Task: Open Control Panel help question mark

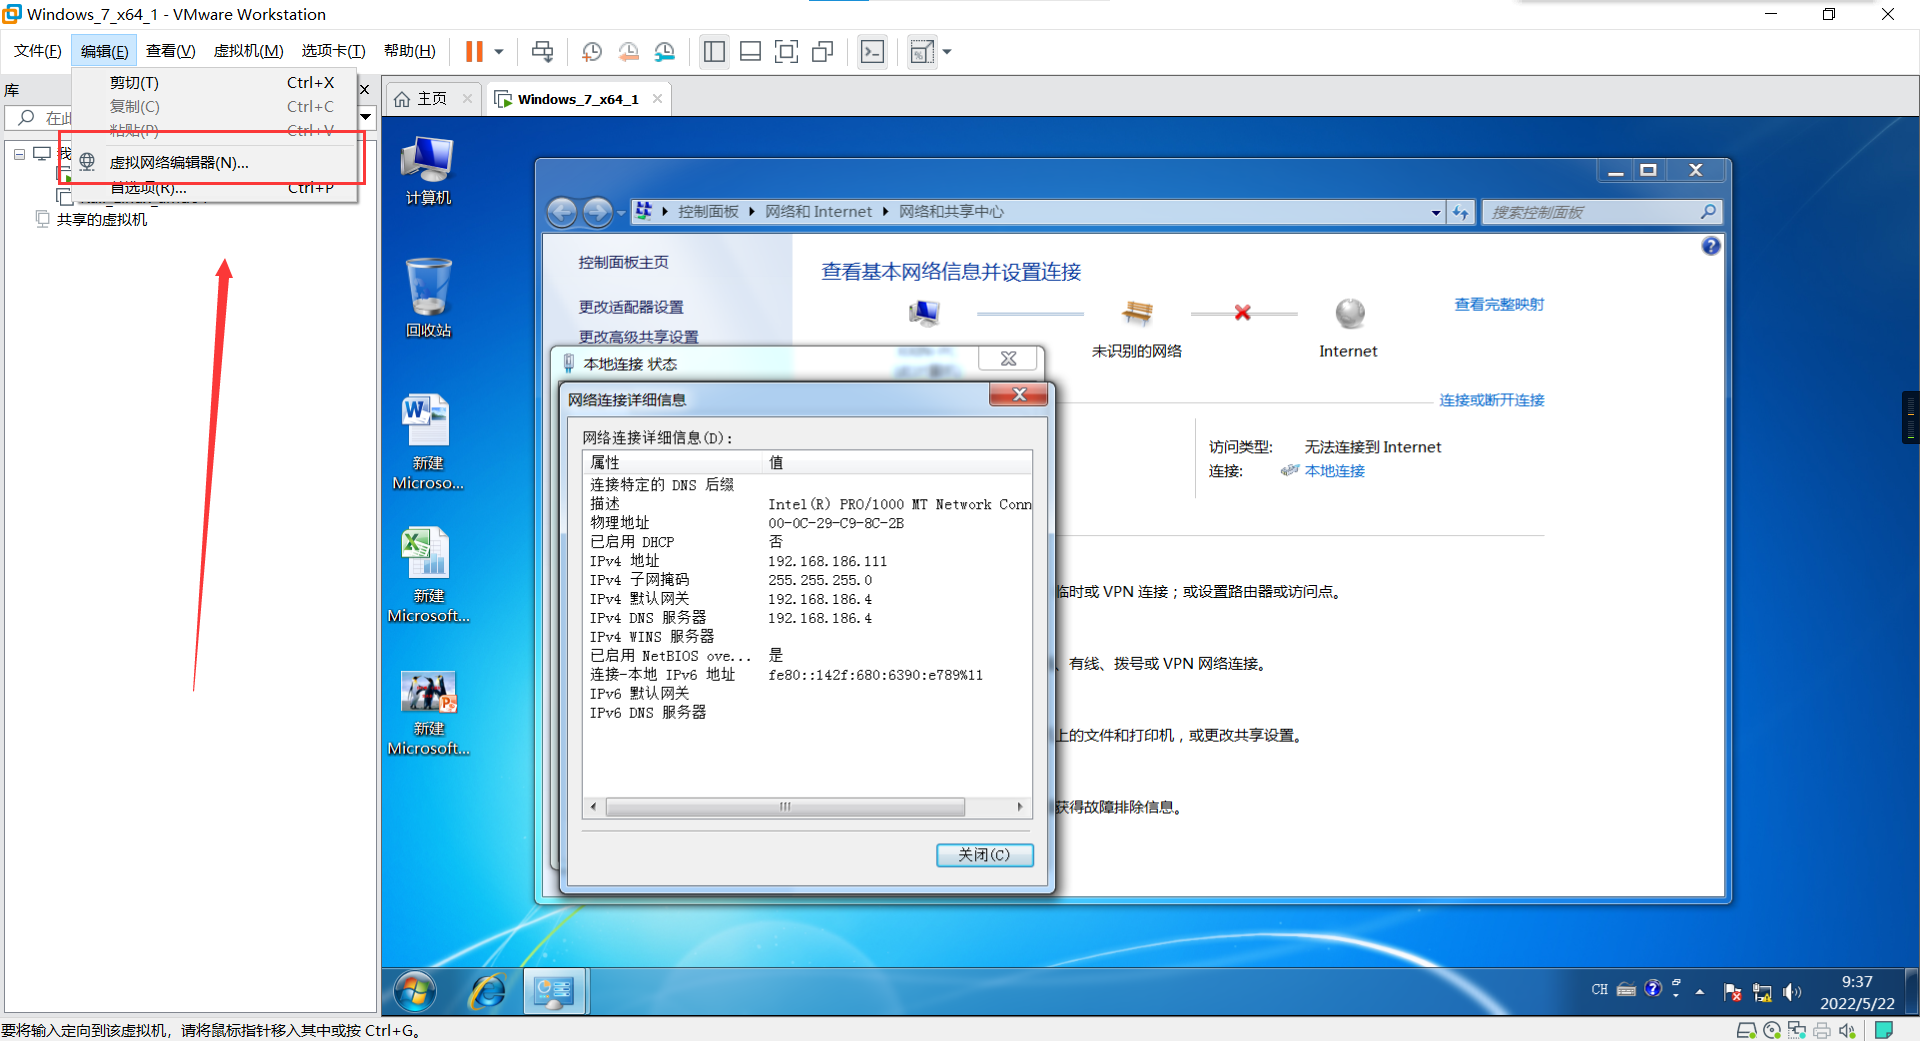Action: pyautogui.click(x=1711, y=246)
